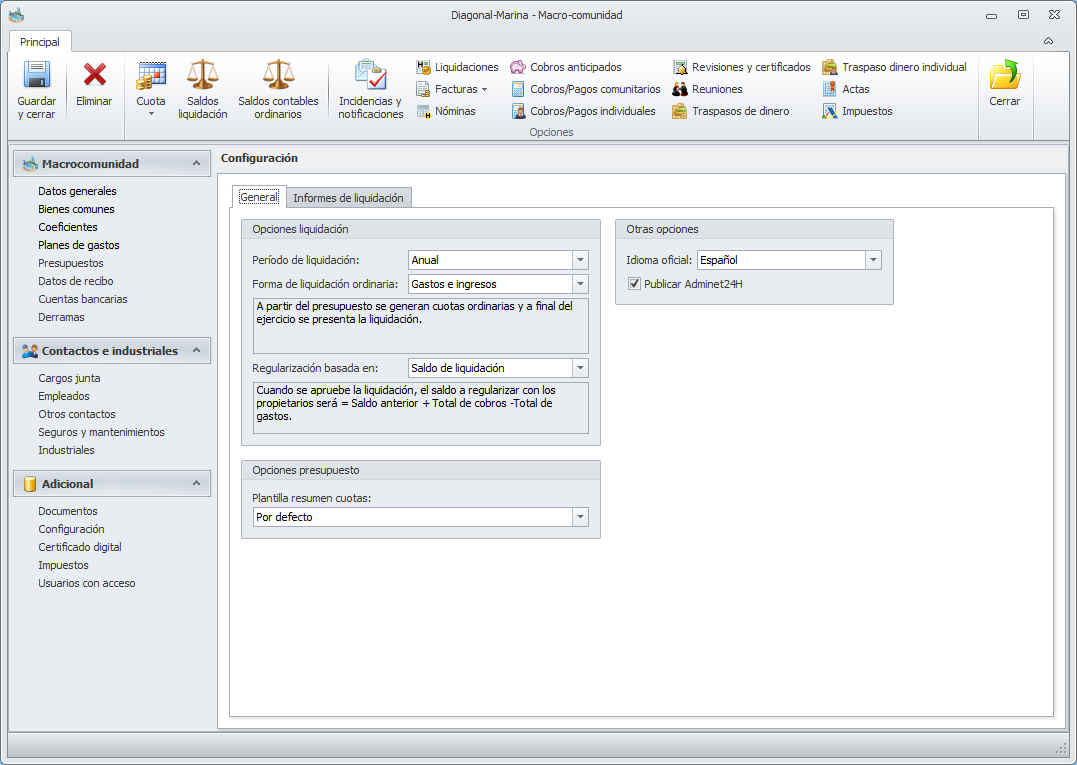
Task: Open the Plantilla resumen cuotas dropdown
Action: click(580, 517)
